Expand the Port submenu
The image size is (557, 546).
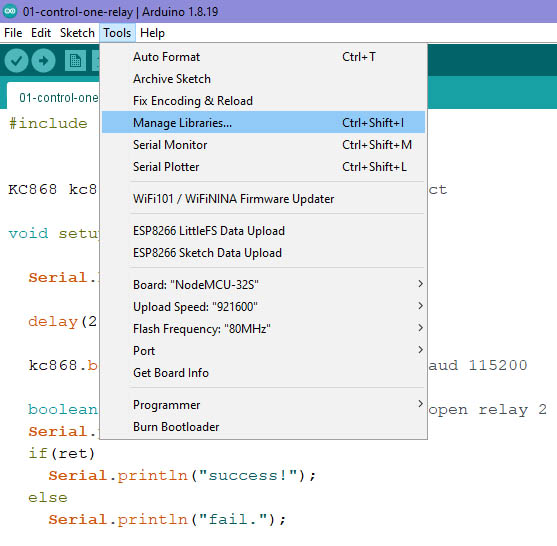click(x=263, y=351)
